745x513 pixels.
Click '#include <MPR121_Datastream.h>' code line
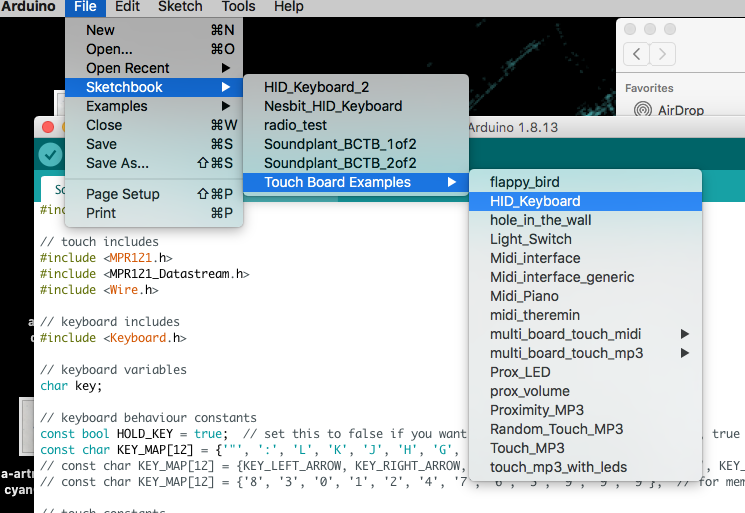144,274
